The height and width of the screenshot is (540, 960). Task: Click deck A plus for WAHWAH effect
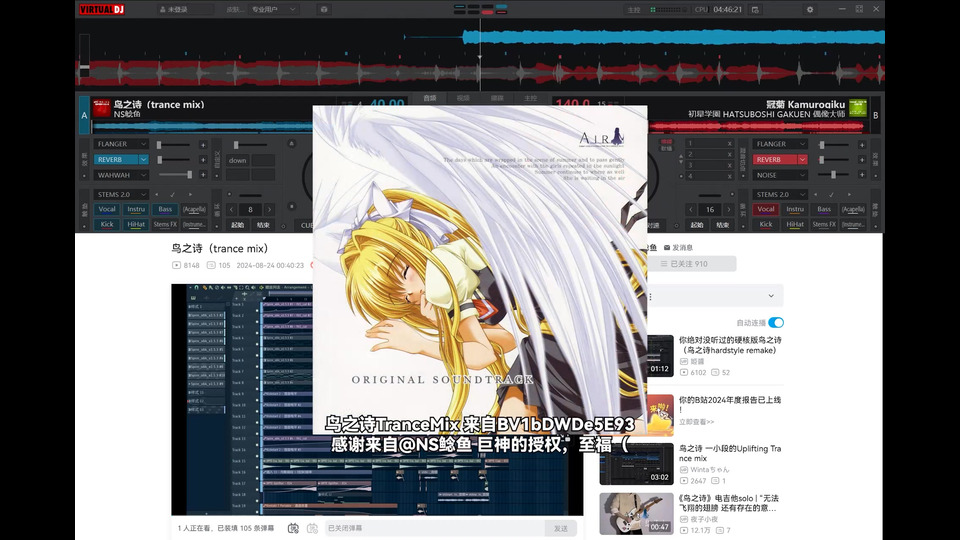[203, 175]
